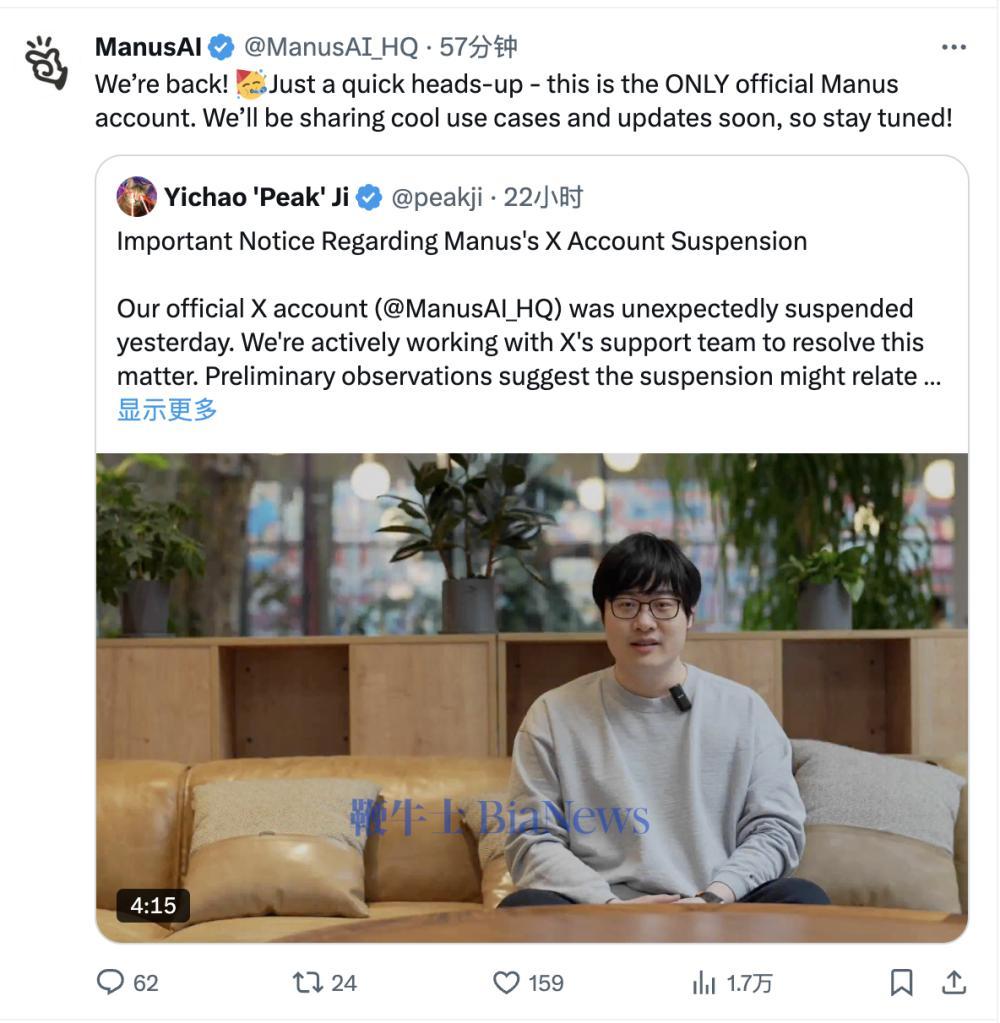Open the @ManusAI_HQ handle link

(331, 47)
